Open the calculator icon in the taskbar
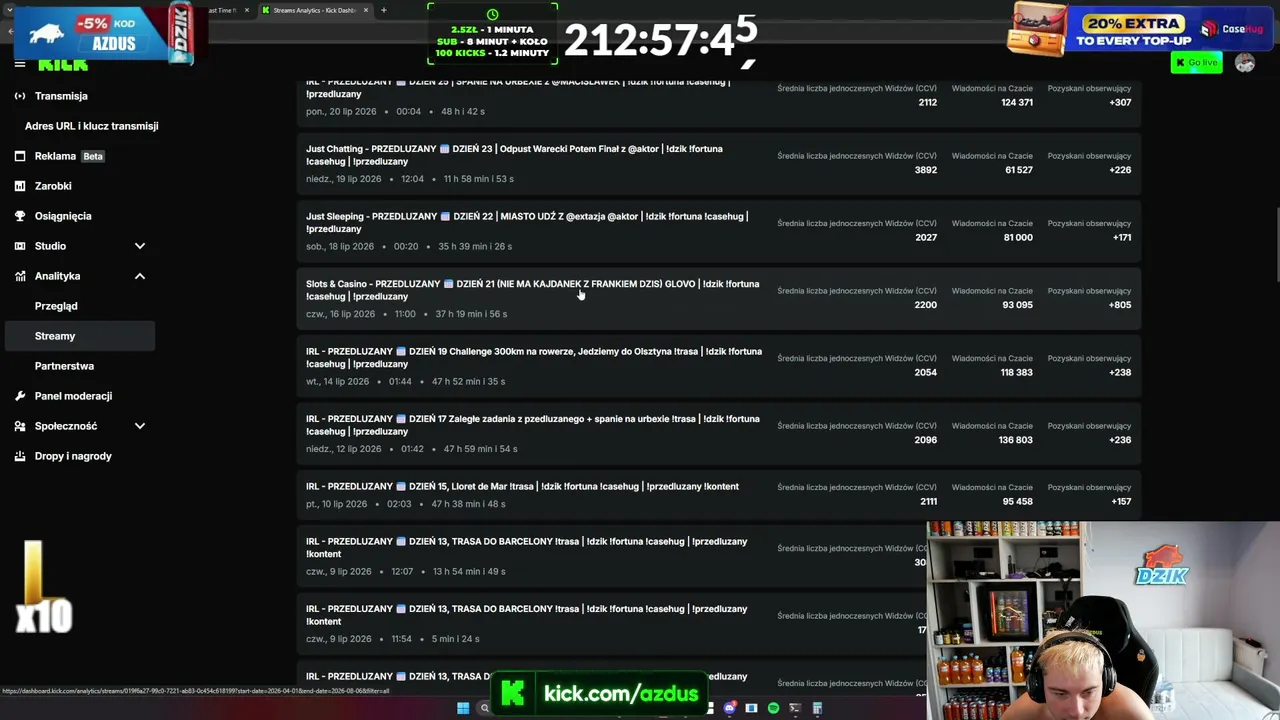This screenshot has height=720, width=1280. 817,708
